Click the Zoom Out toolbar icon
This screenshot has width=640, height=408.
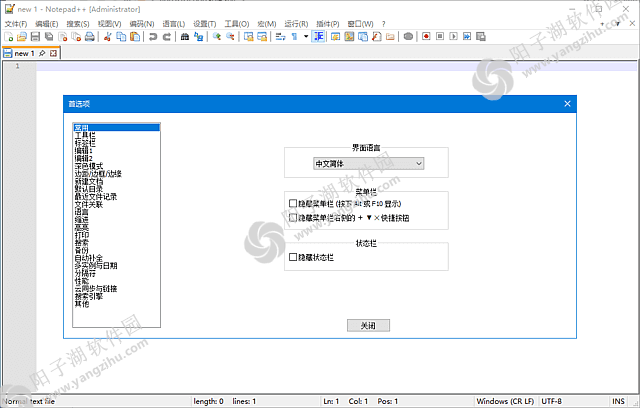pos(230,37)
